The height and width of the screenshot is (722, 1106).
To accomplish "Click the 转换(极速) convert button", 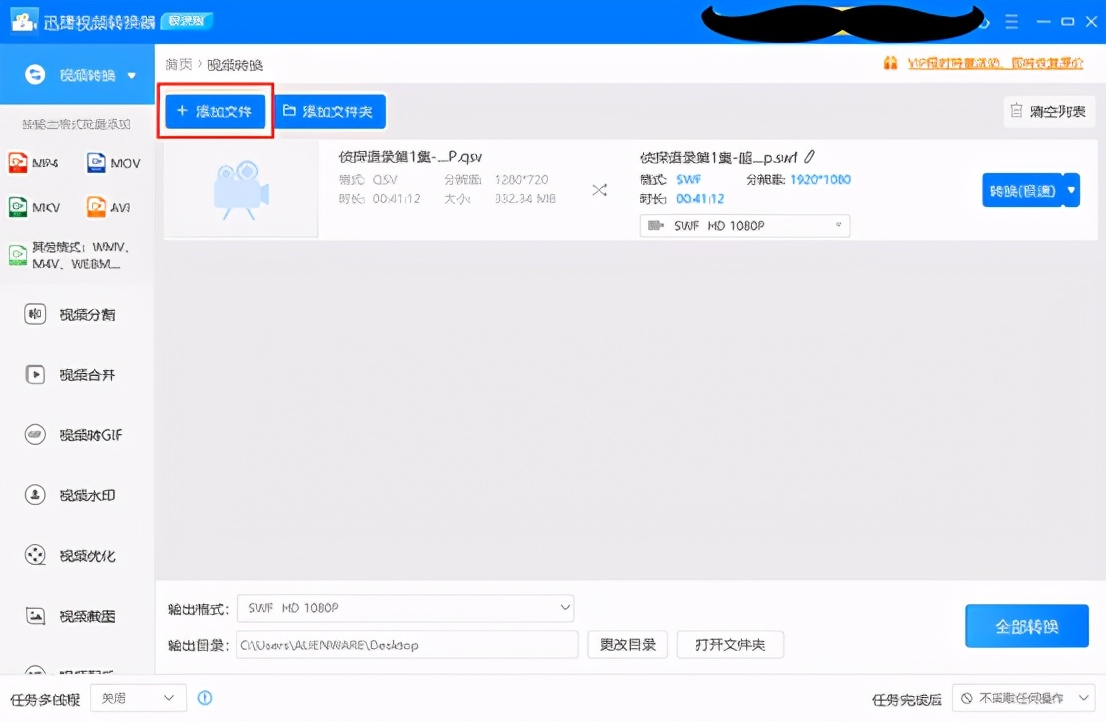I will [1023, 190].
